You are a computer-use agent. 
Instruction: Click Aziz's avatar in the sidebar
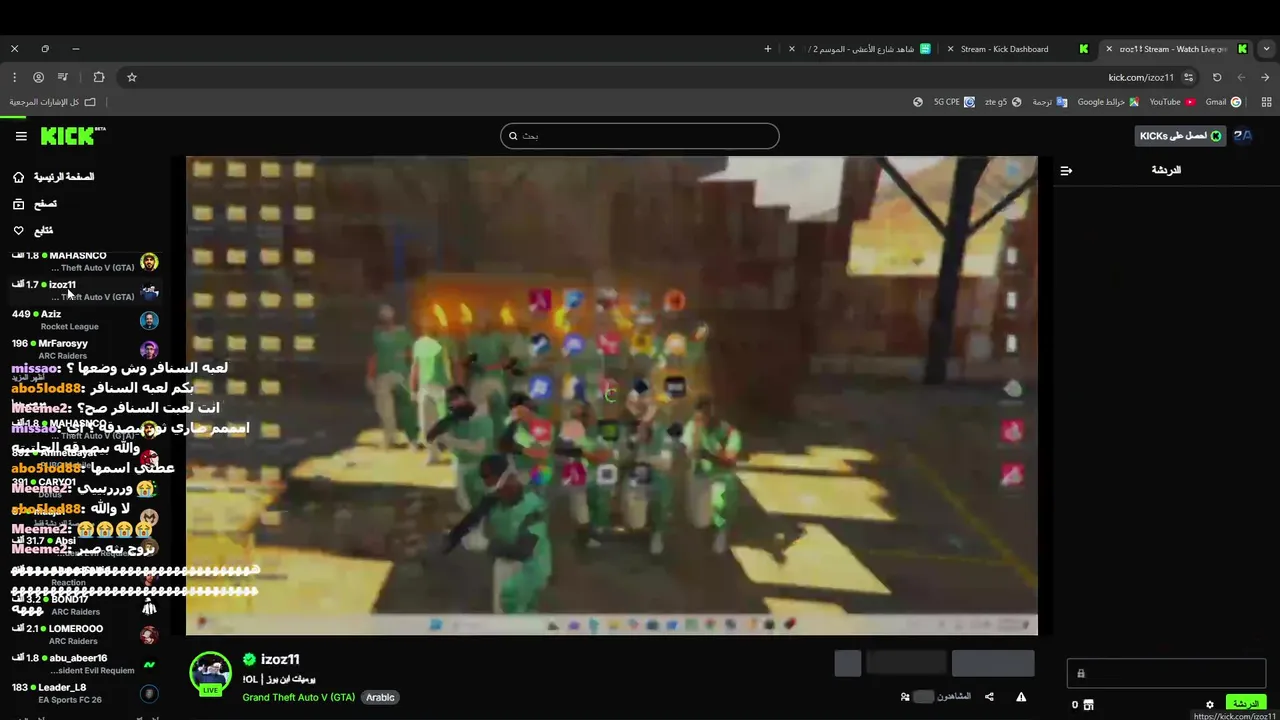(149, 320)
